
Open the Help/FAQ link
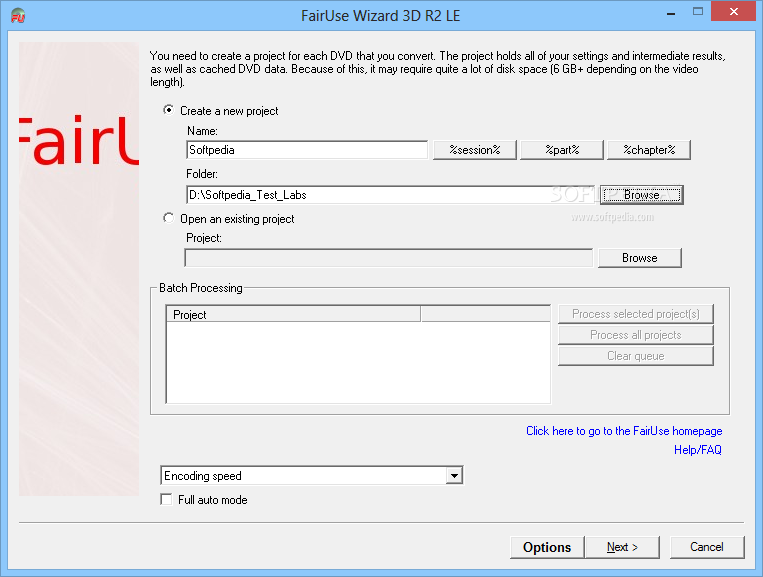pyautogui.click(x=697, y=450)
